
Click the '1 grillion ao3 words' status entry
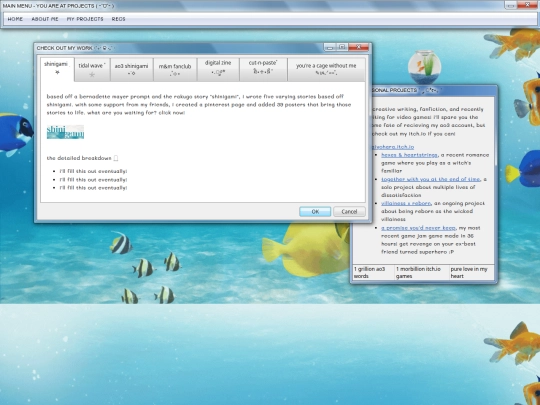373,272
